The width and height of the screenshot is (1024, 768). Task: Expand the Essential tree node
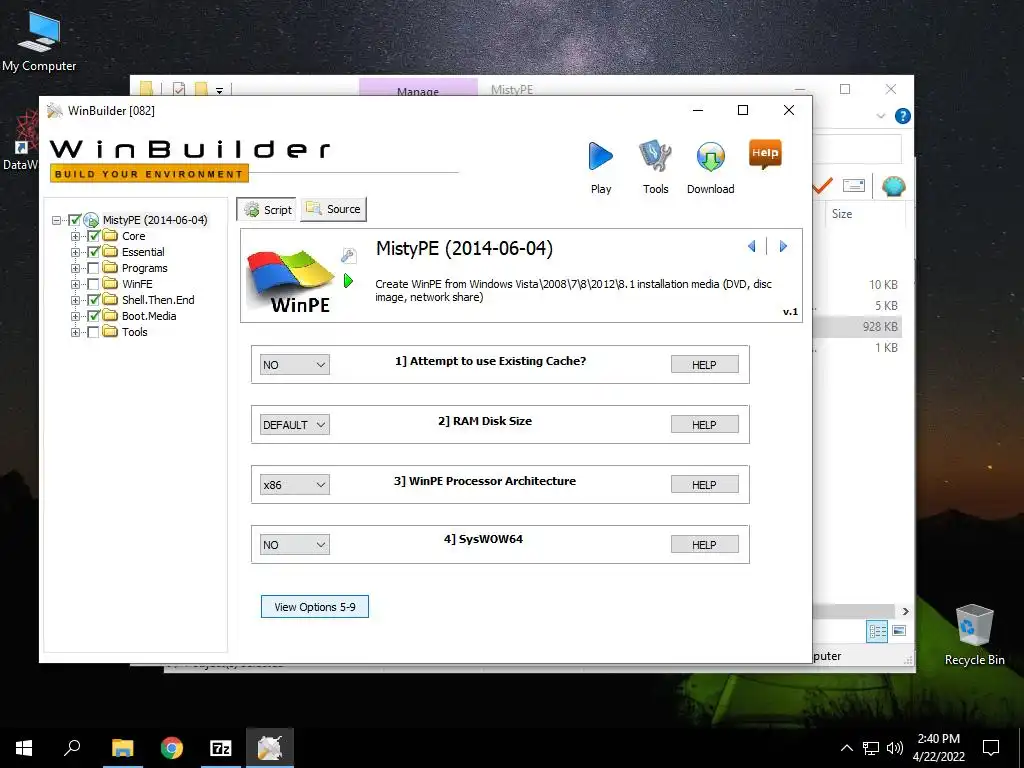pos(75,252)
